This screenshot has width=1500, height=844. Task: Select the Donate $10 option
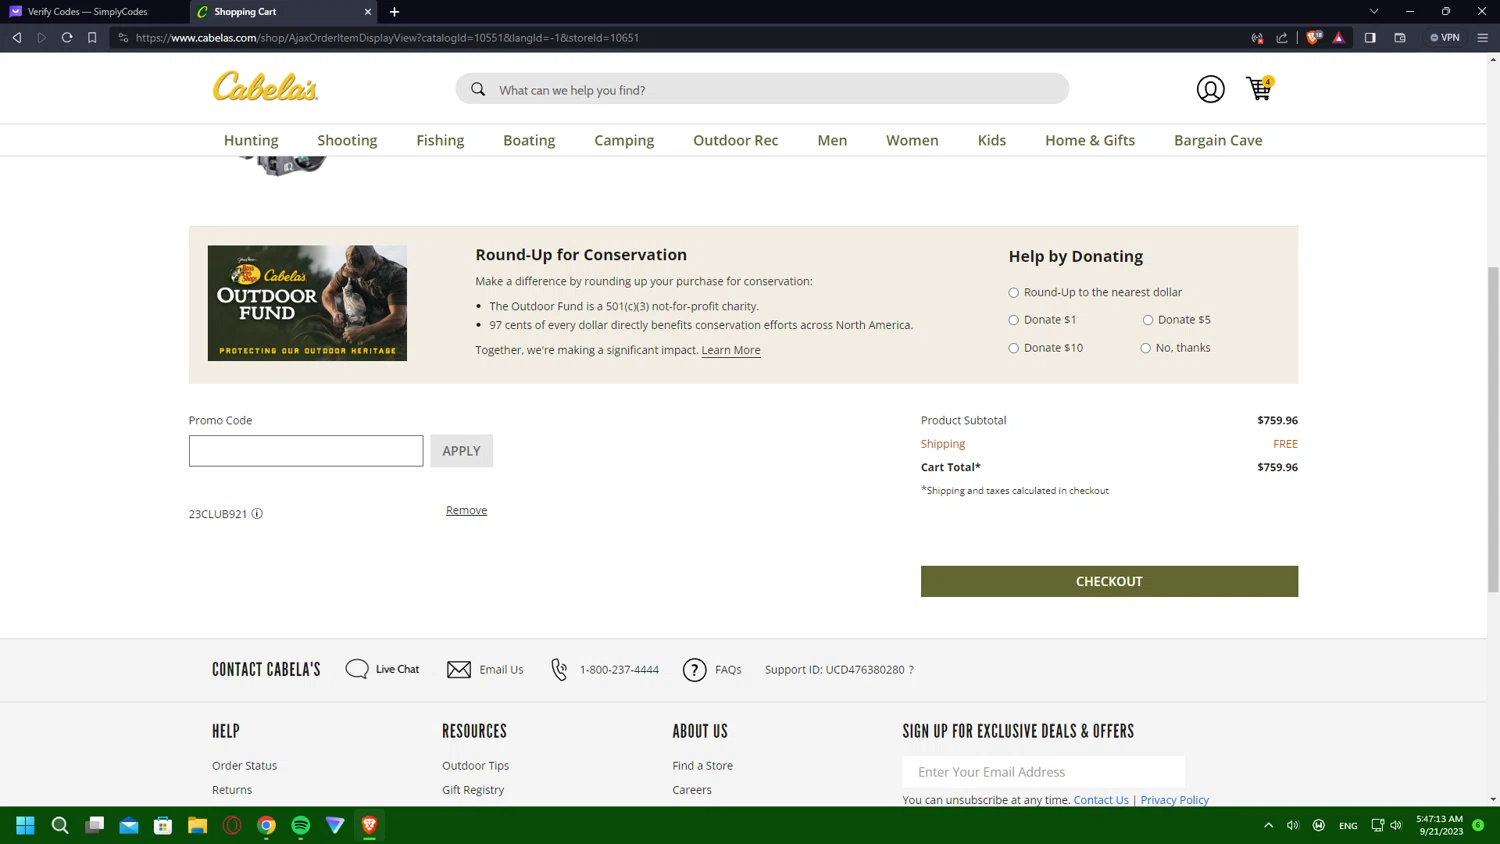[x=1013, y=348]
